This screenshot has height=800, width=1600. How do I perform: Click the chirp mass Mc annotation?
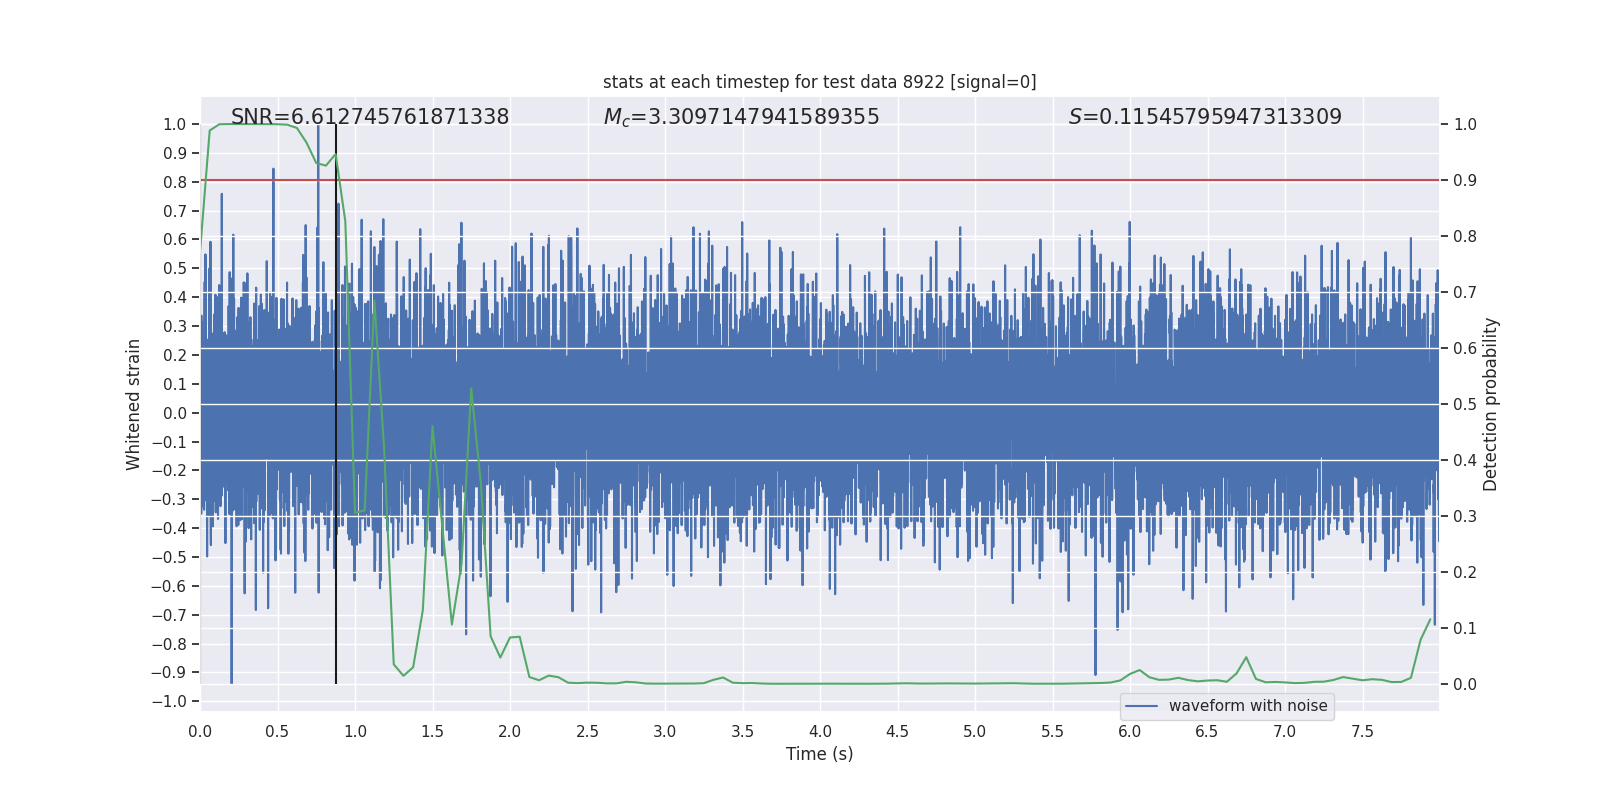741,117
